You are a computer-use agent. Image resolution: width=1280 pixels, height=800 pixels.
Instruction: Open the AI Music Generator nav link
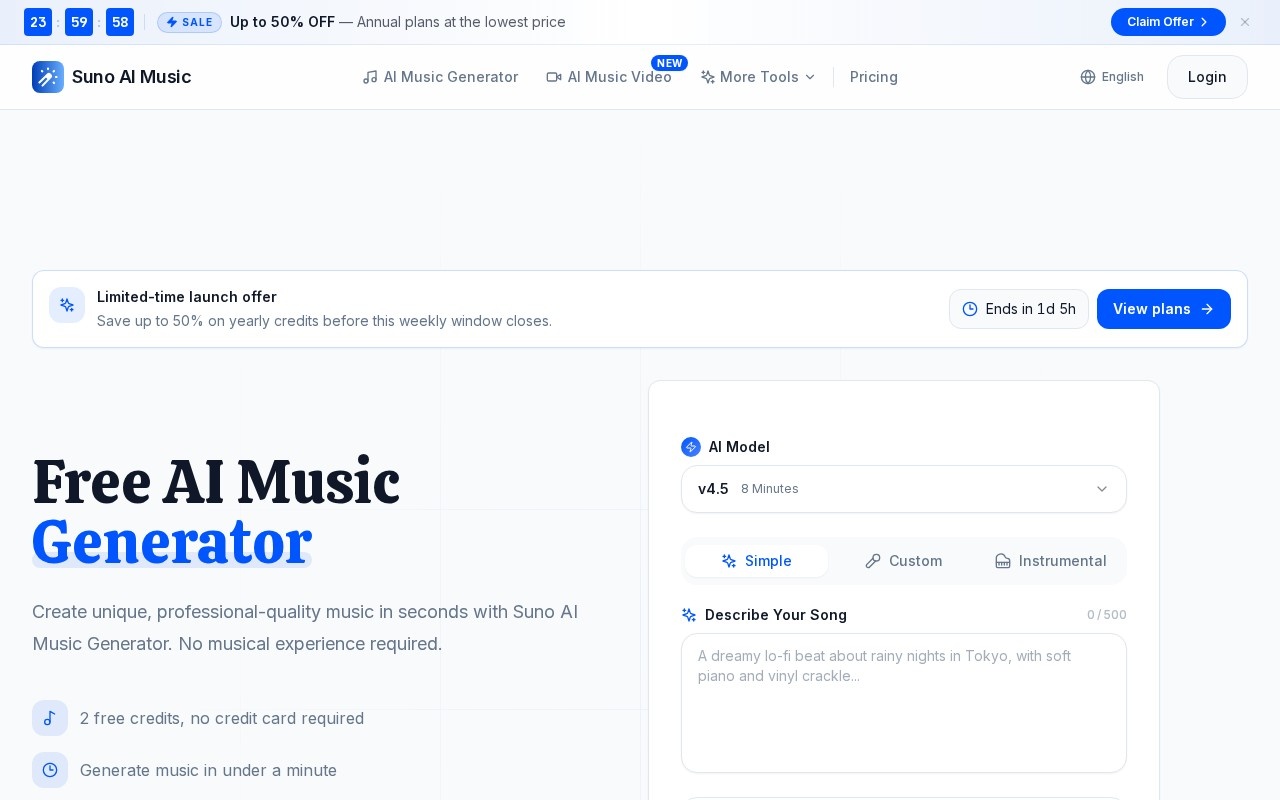point(440,77)
